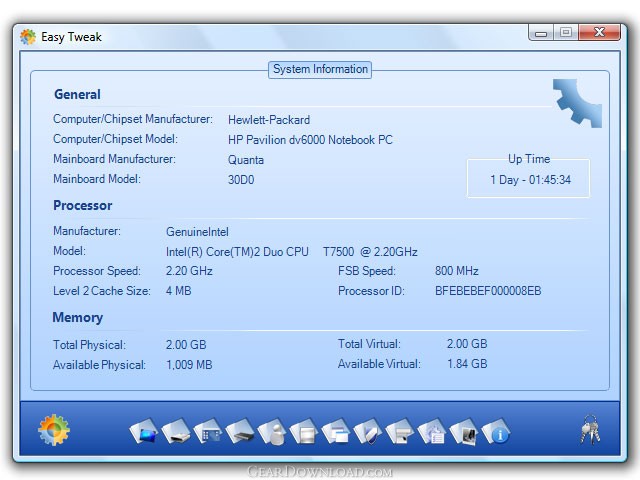This screenshot has height=480, width=640.
Task: Select HP Pavilion dv6000 Notebook PC text
Action: tap(310, 140)
